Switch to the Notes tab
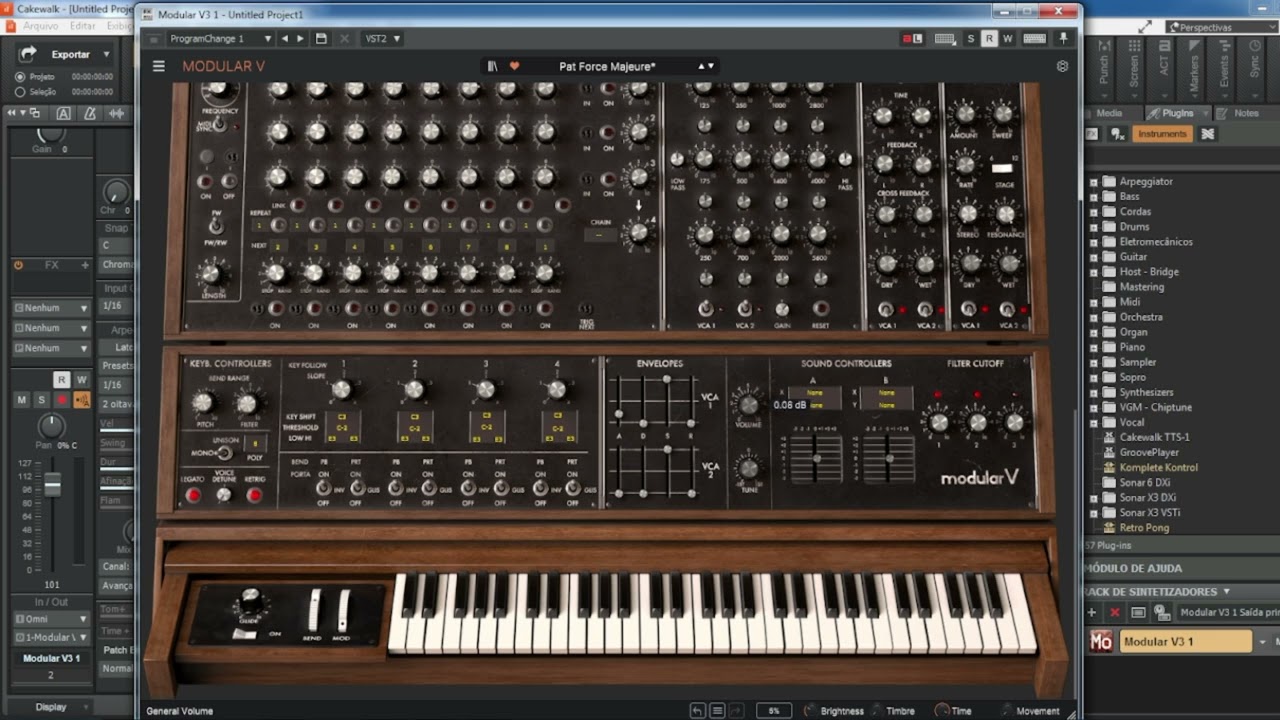The image size is (1280, 720). point(1246,113)
